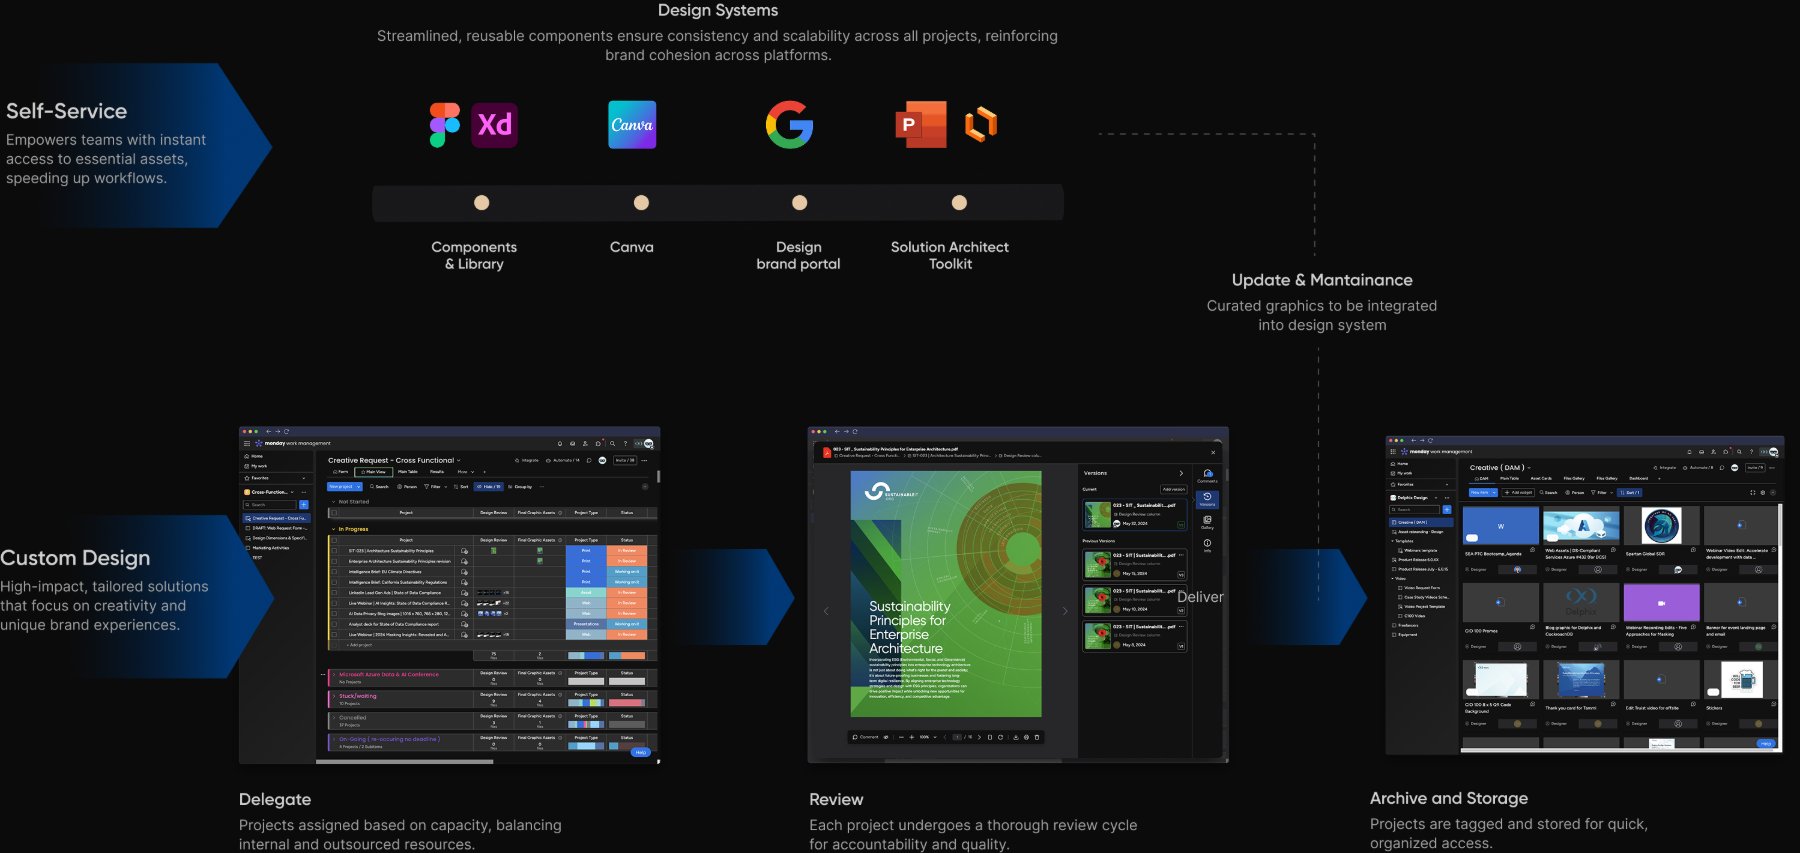
Task: Expand the Cancelled group
Action: click(x=334, y=718)
